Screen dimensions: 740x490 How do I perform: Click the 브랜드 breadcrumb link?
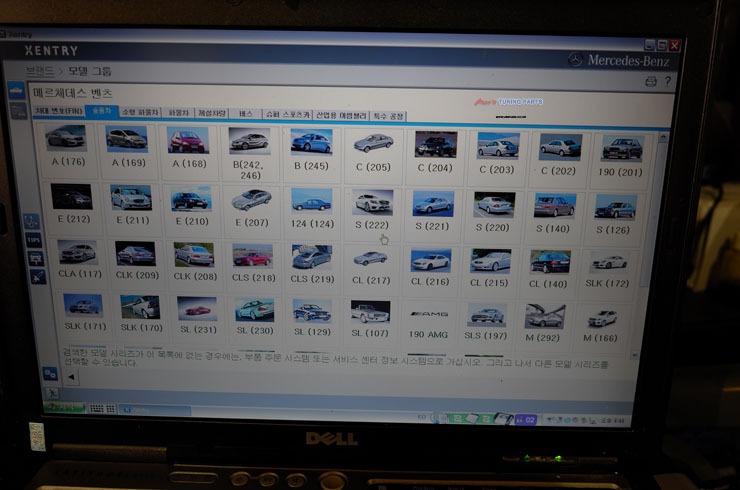pyautogui.click(x=39, y=71)
